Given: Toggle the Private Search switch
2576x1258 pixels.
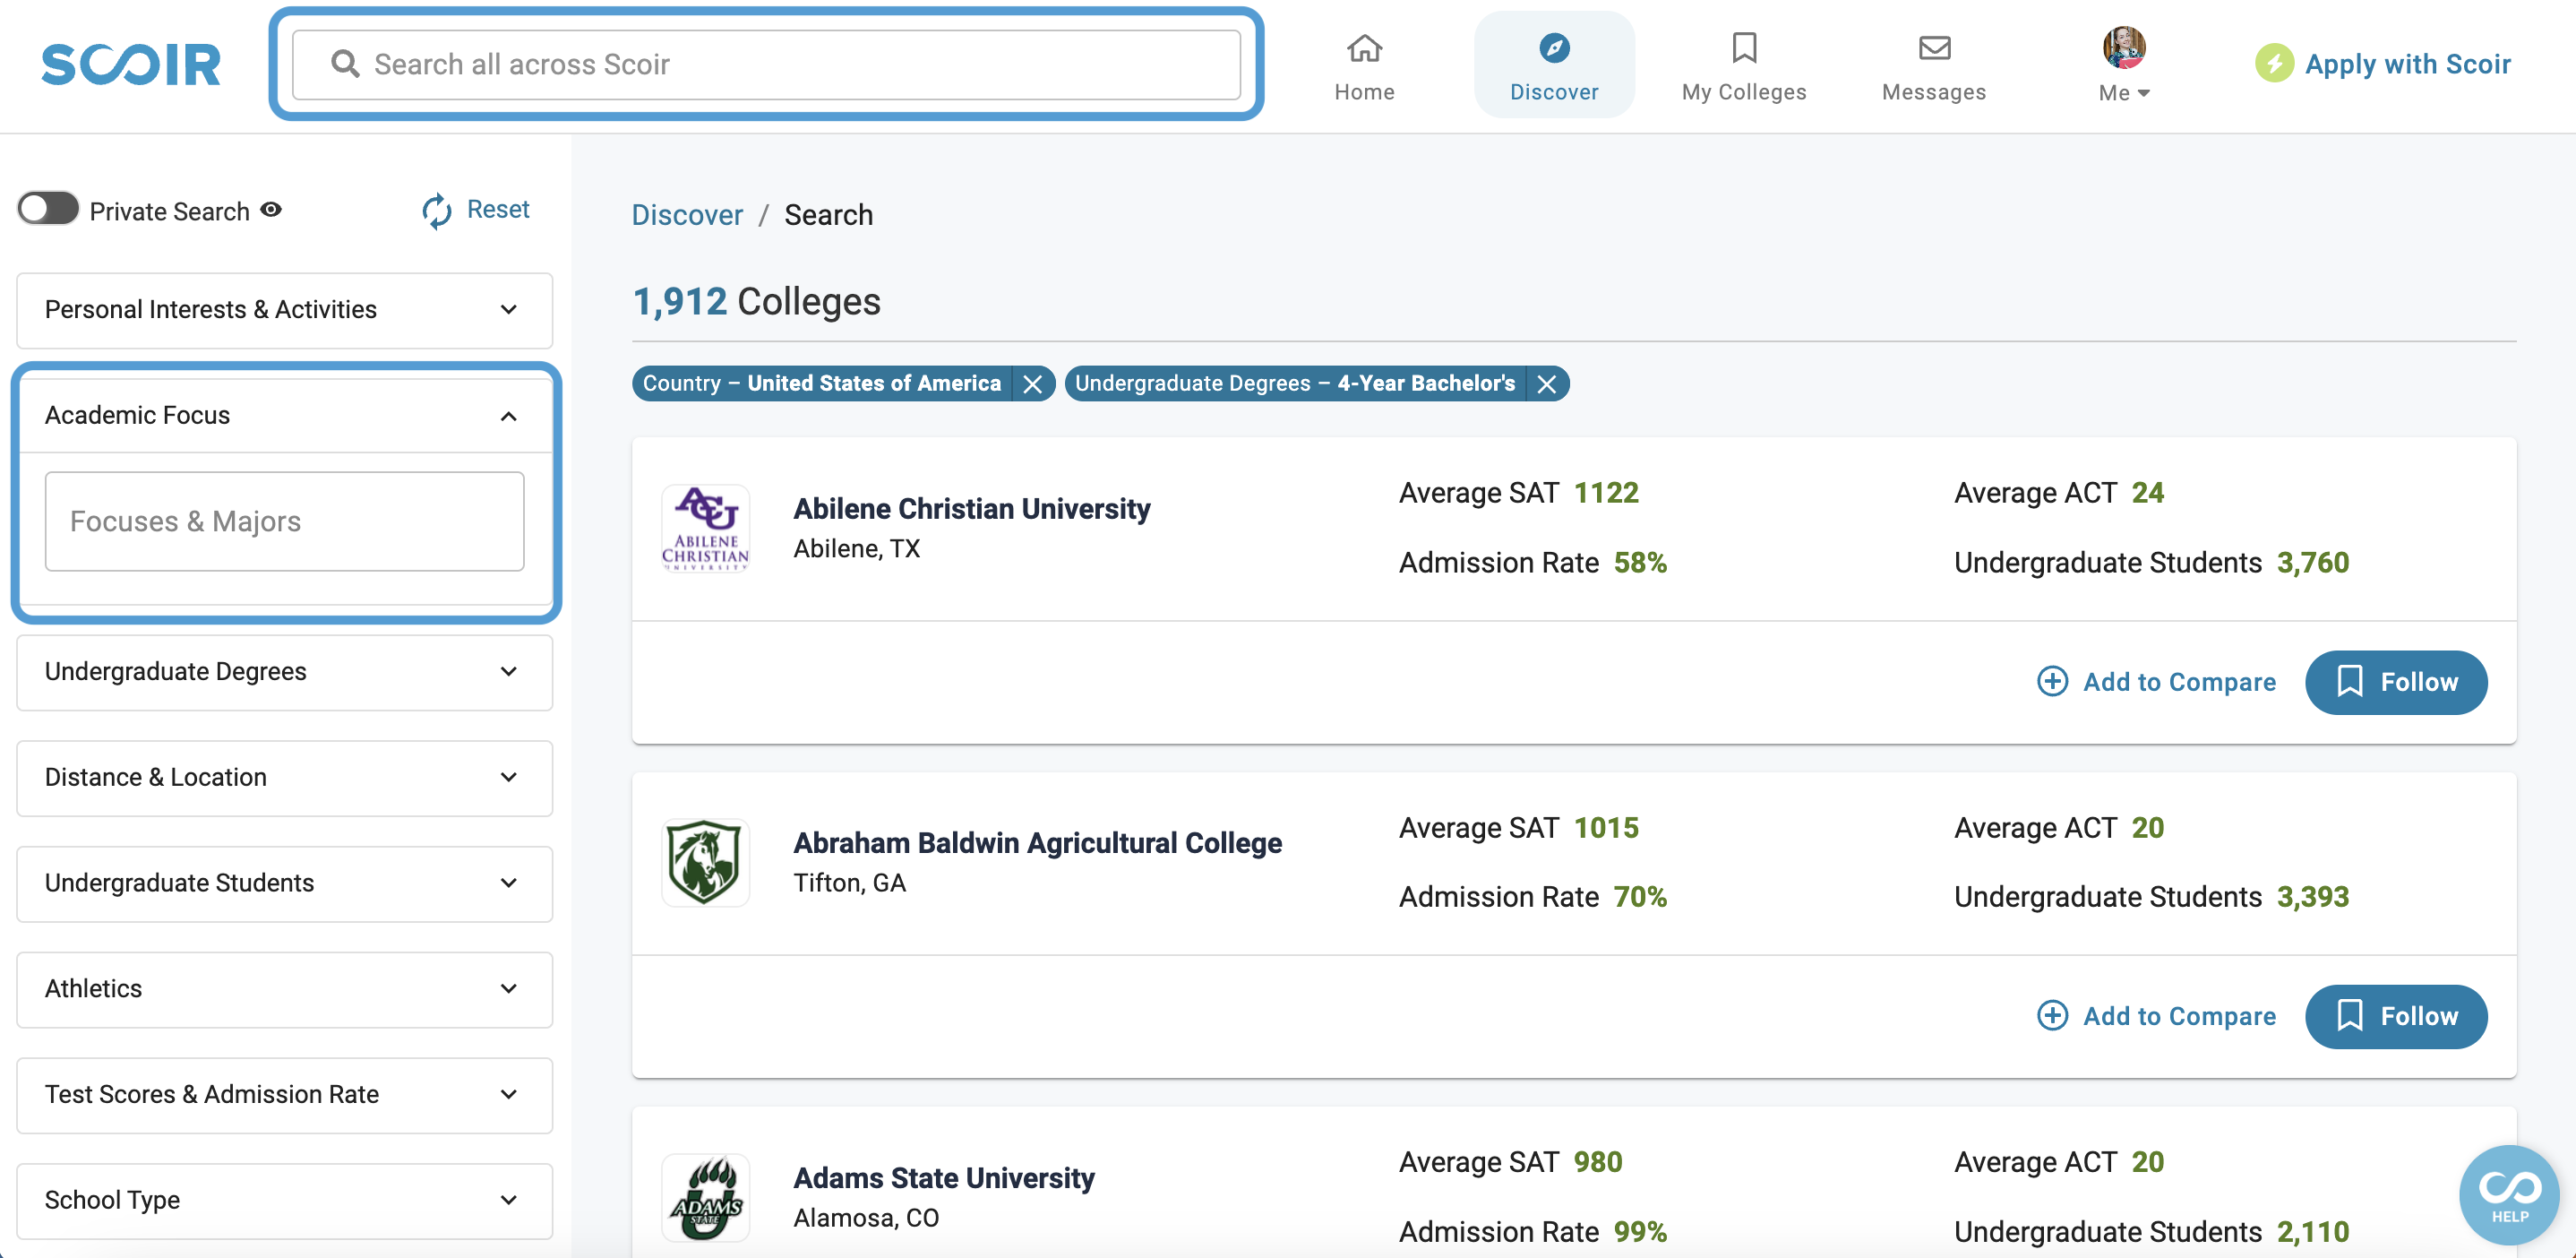Looking at the screenshot, I should 48,210.
